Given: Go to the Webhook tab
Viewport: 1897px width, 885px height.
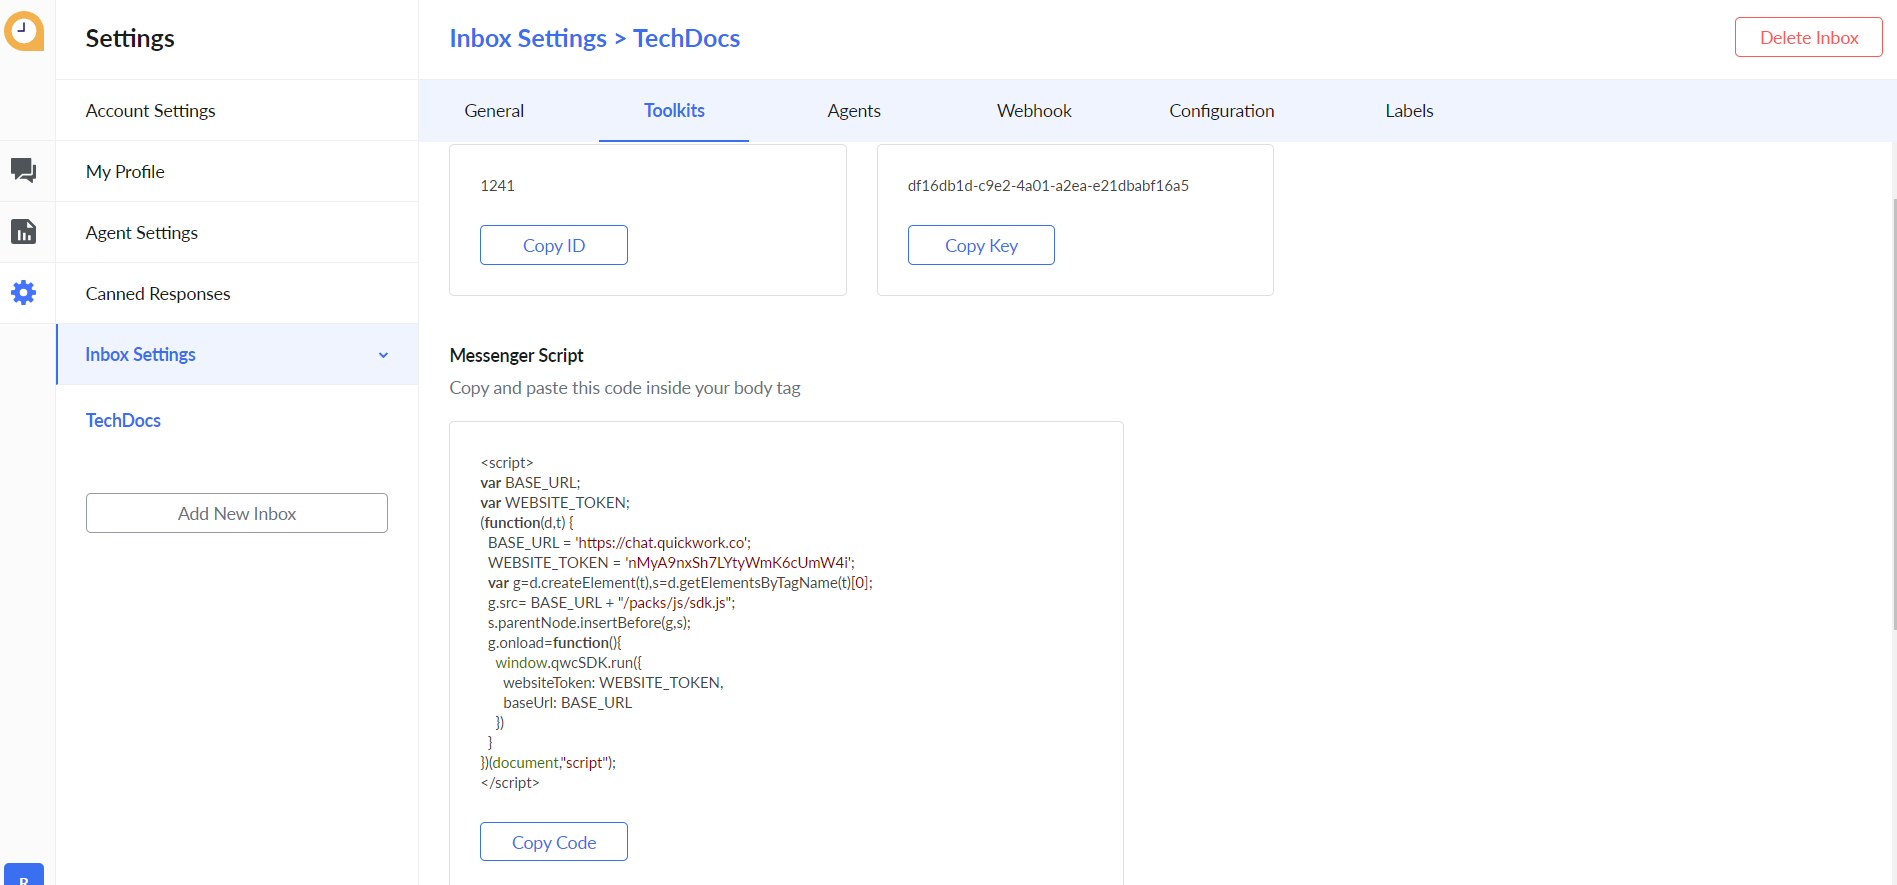Looking at the screenshot, I should 1034,111.
